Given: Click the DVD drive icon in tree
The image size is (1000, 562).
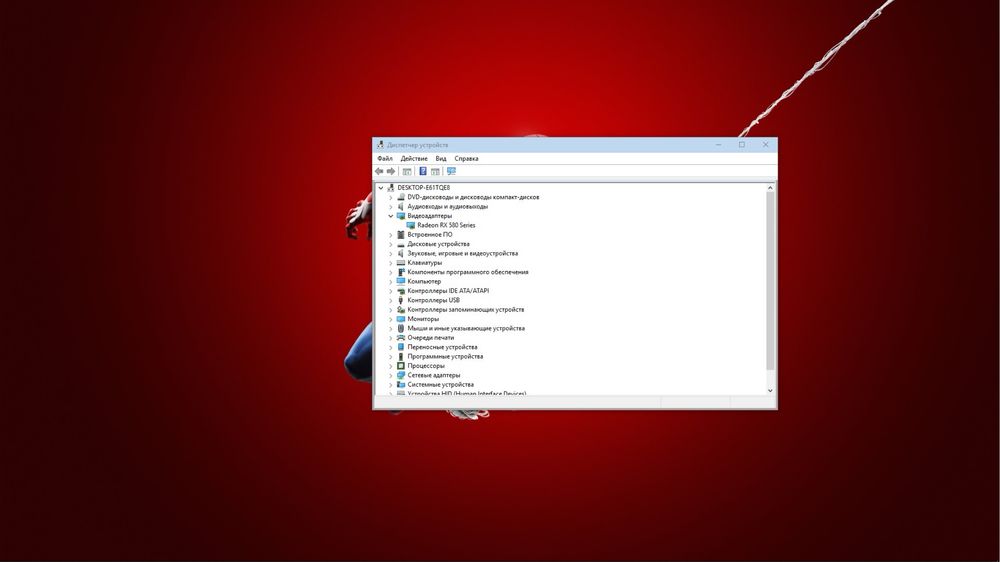Looking at the screenshot, I should [401, 197].
